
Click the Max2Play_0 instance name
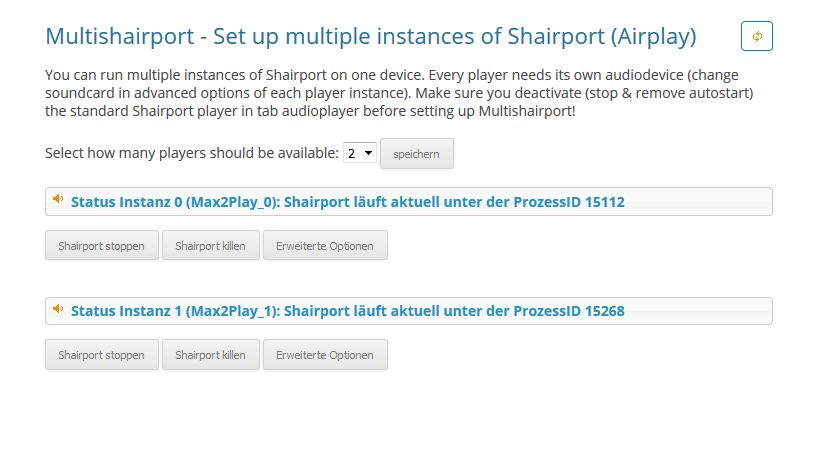point(233,202)
